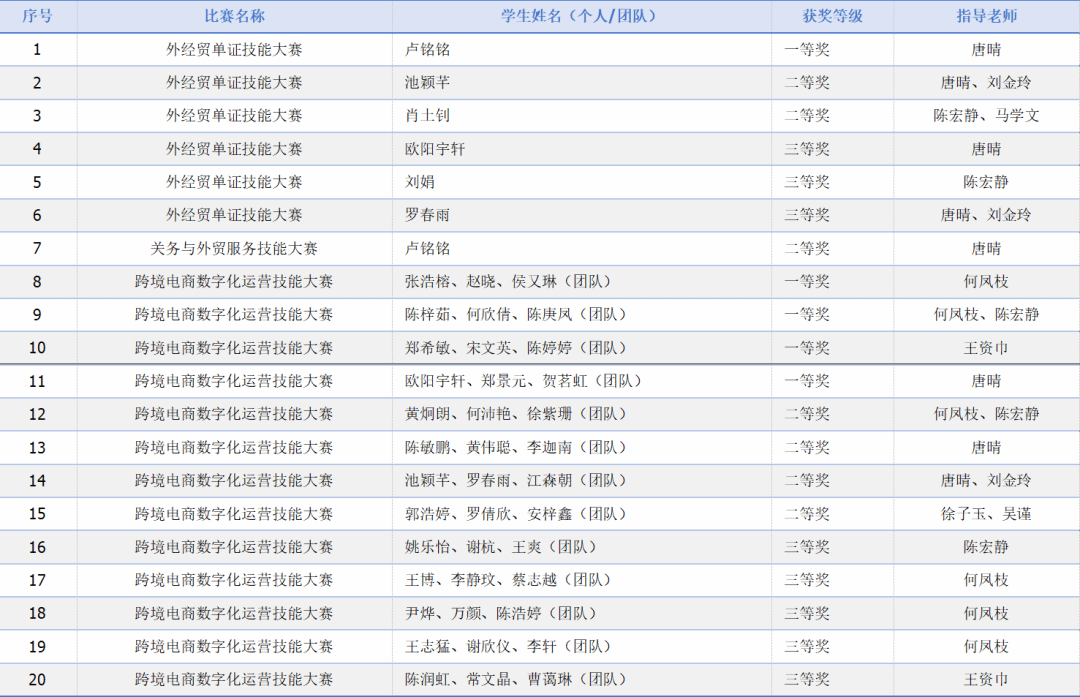Select serial number cell 17

(x=37, y=581)
